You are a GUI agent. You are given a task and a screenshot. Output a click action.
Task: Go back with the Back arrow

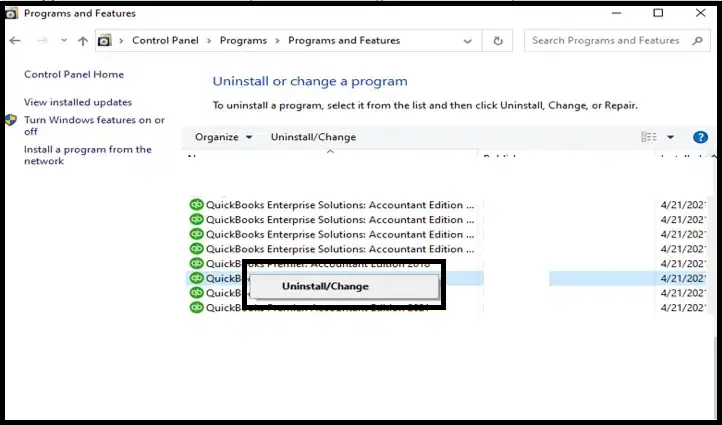[15, 41]
